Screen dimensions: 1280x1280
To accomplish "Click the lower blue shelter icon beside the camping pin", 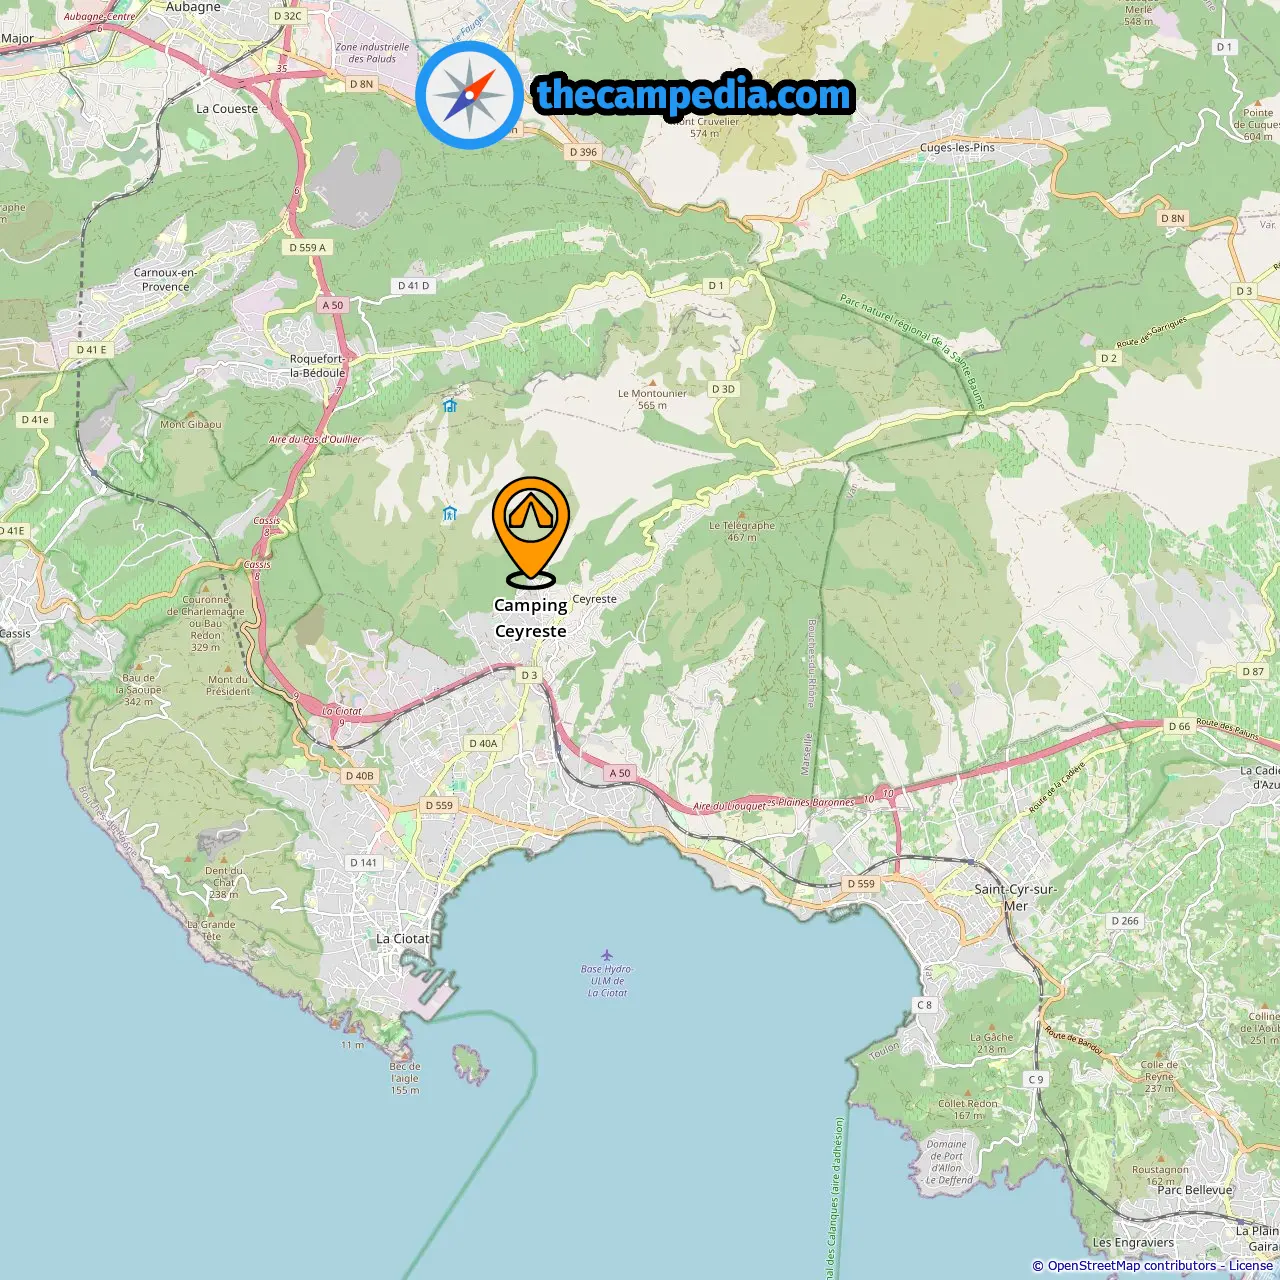I will click(x=450, y=514).
